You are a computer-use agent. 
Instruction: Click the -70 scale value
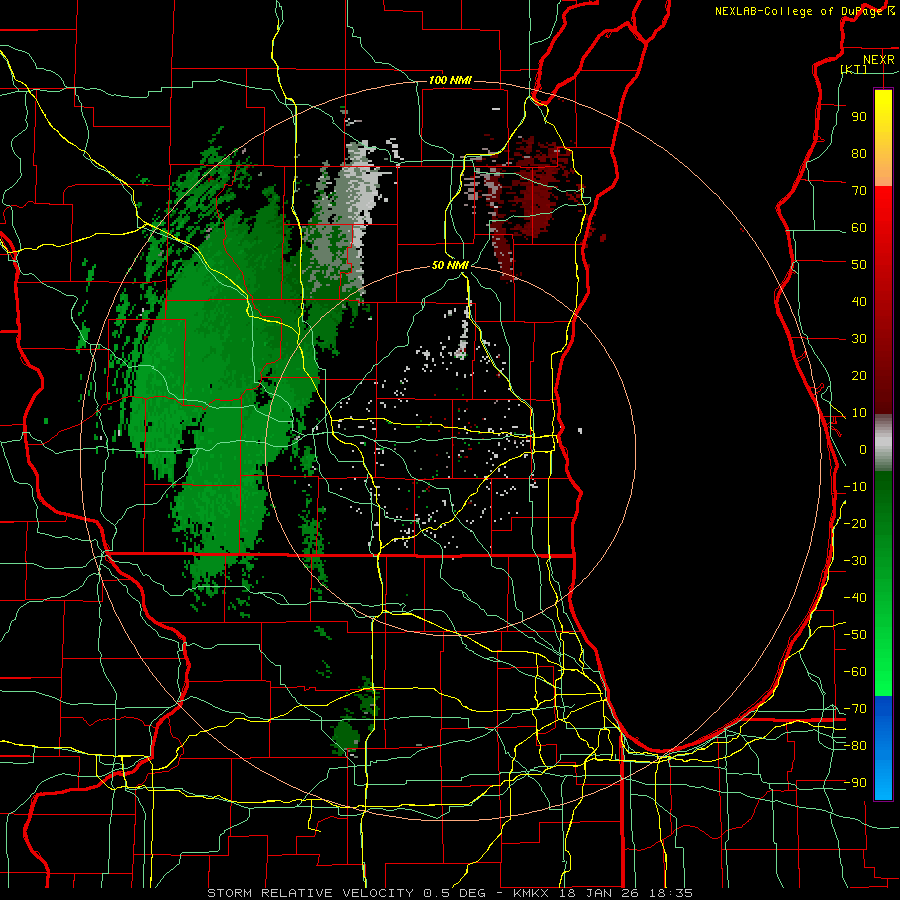coord(855,709)
